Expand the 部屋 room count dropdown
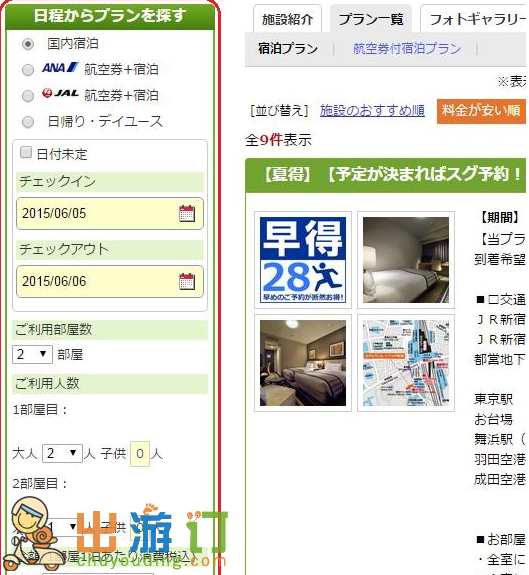 click(x=32, y=354)
